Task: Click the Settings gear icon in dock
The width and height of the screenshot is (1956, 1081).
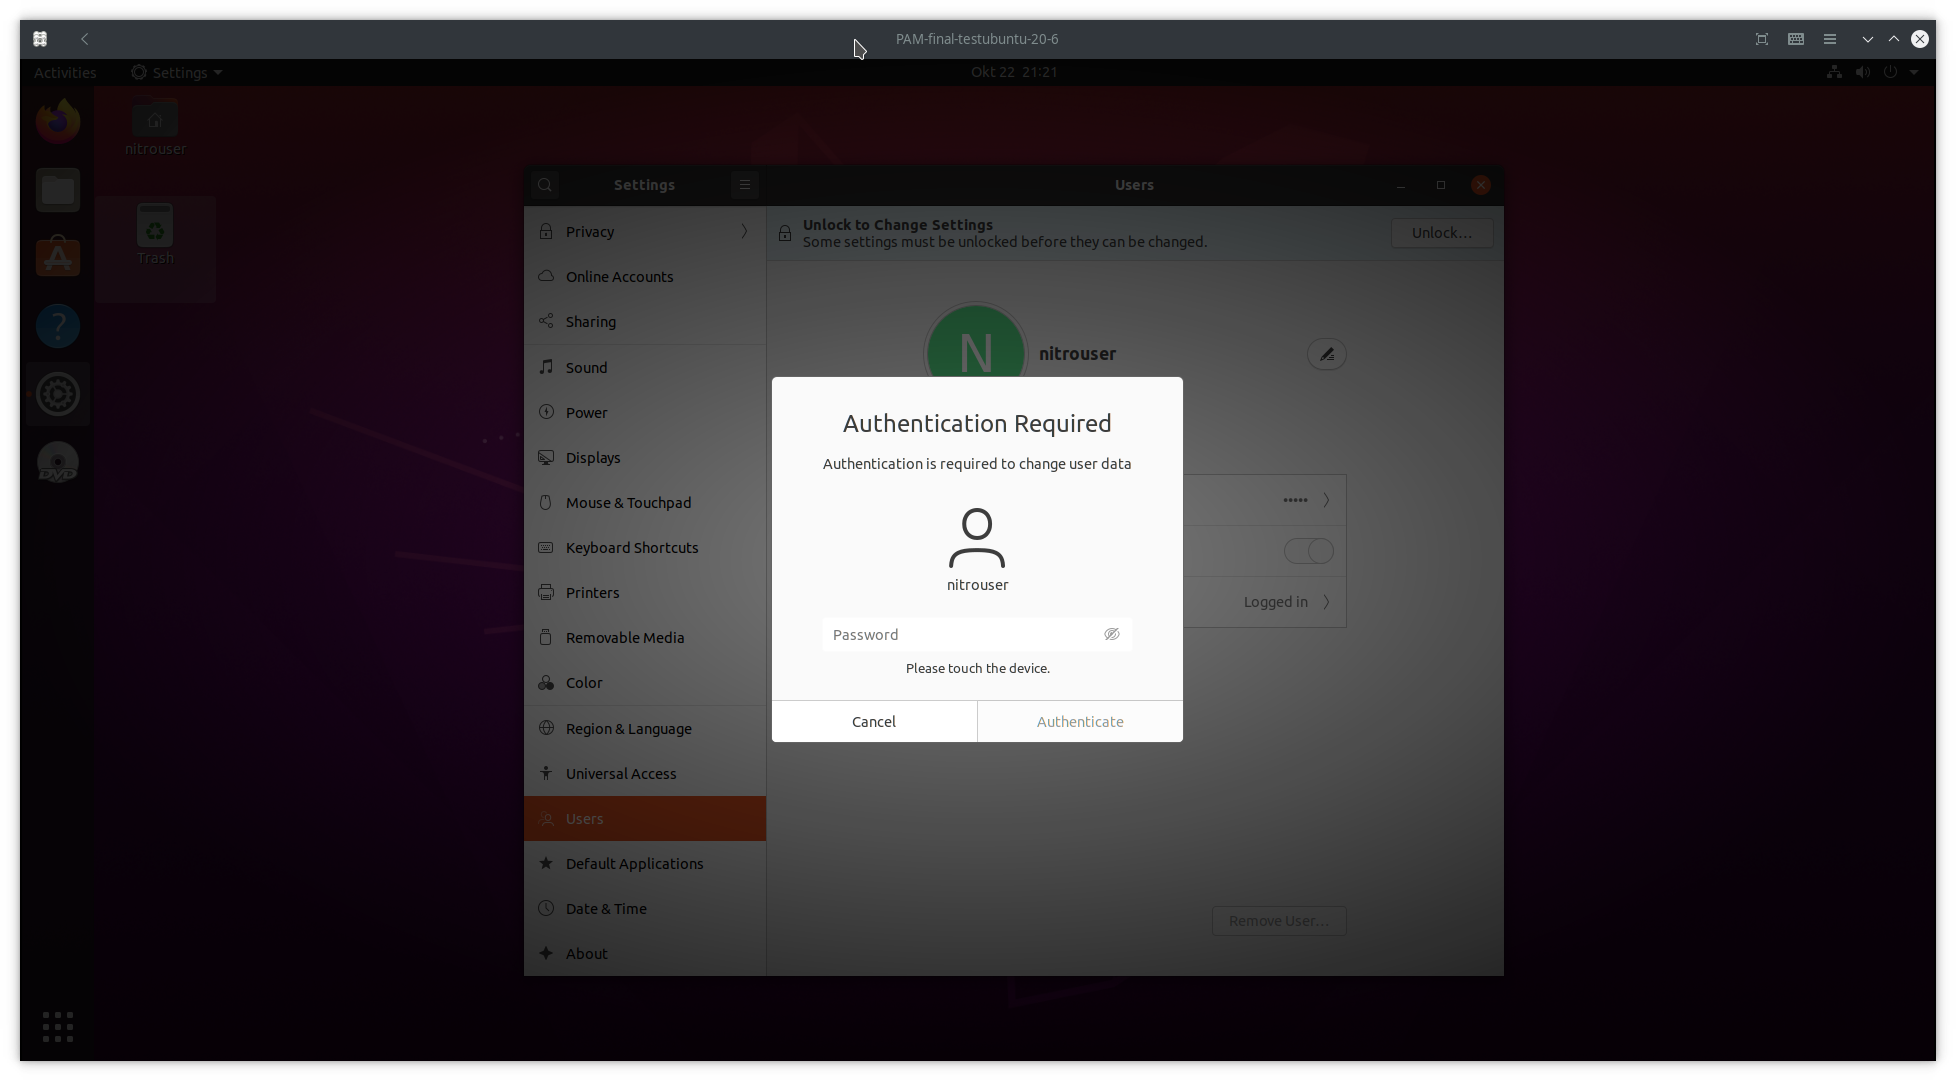Action: pos(58,394)
